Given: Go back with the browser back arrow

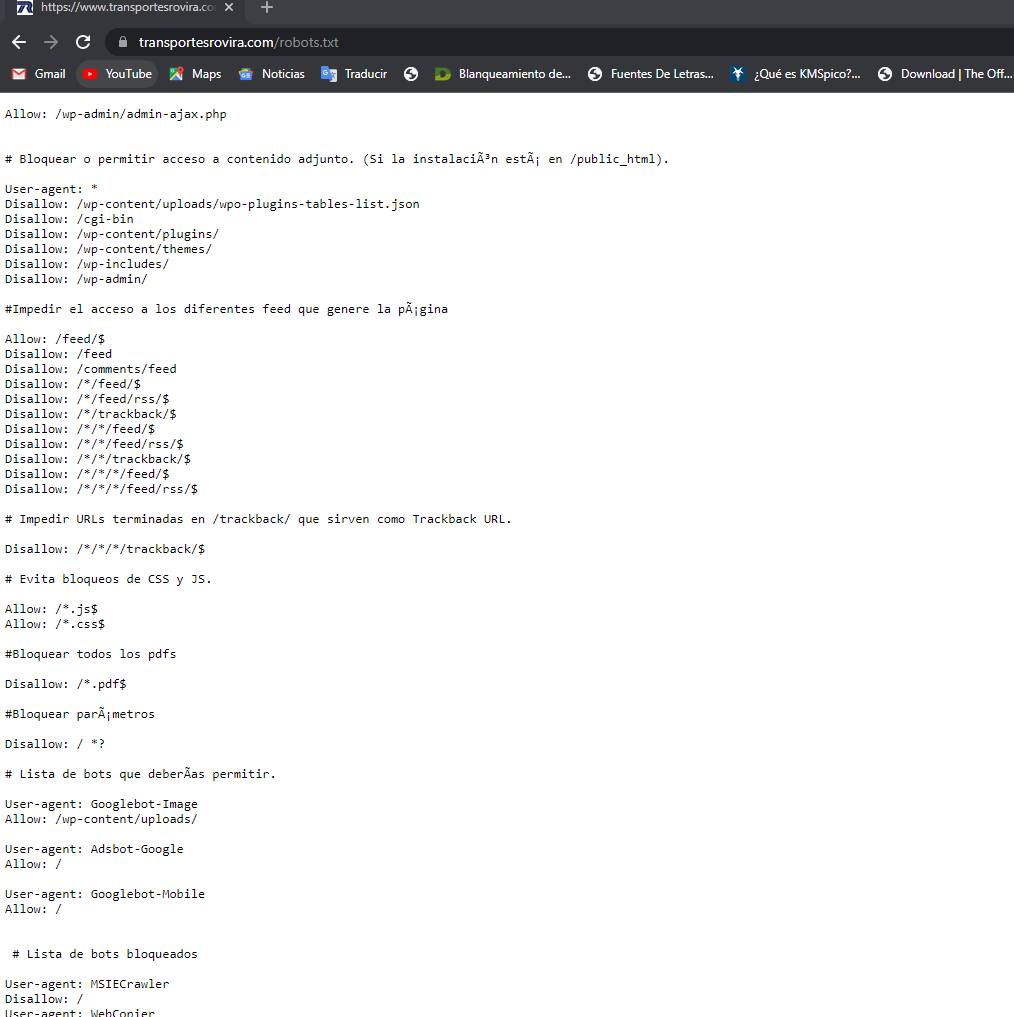Looking at the screenshot, I should click(x=19, y=42).
